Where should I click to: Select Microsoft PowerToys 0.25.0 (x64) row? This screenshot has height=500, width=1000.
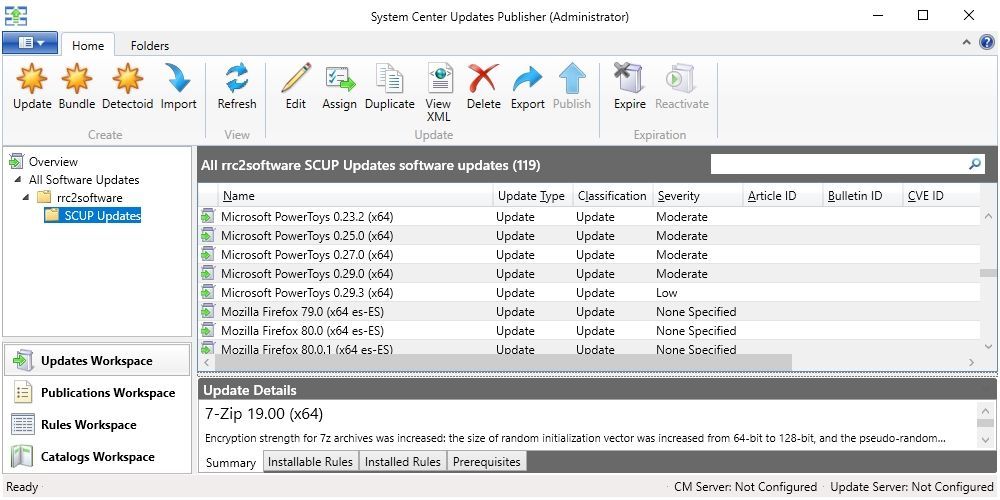pyautogui.click(x=589, y=236)
